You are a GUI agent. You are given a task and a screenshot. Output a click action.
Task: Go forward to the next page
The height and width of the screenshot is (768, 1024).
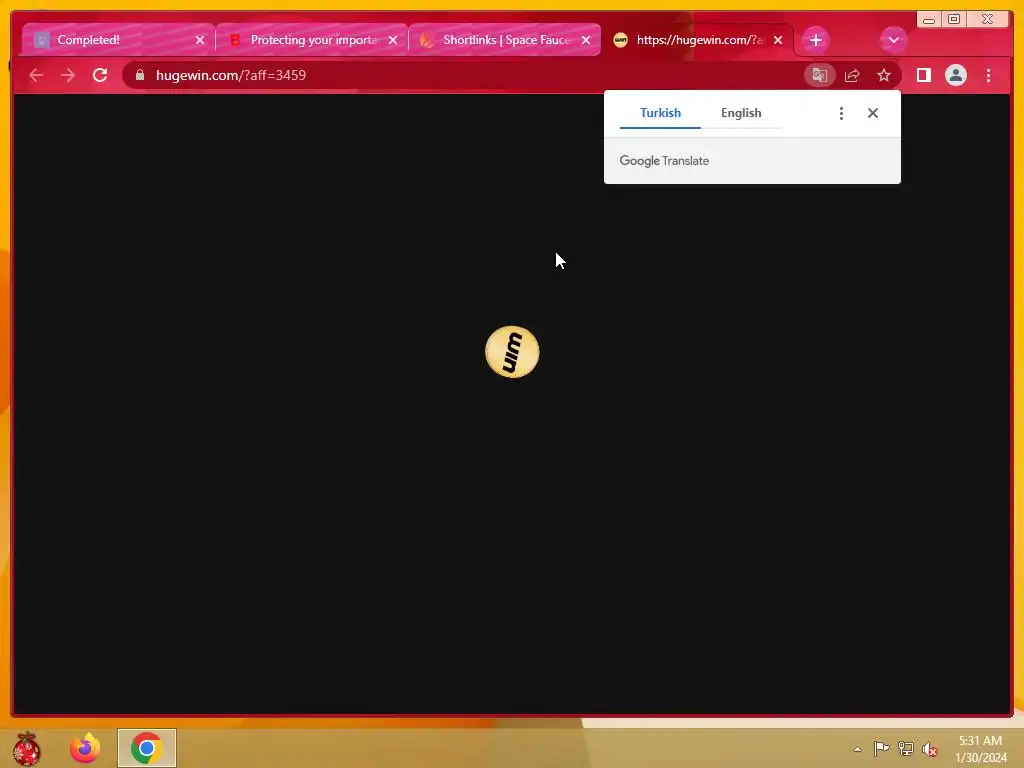(x=68, y=75)
